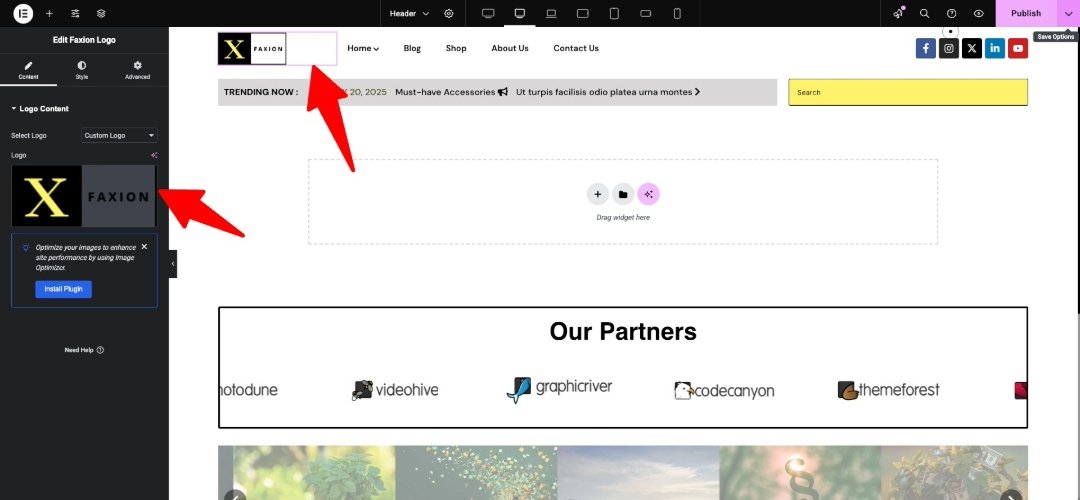Expand Save Options arrow beside Publish
Screen dimensions: 1080x500
click(x=1068, y=13)
